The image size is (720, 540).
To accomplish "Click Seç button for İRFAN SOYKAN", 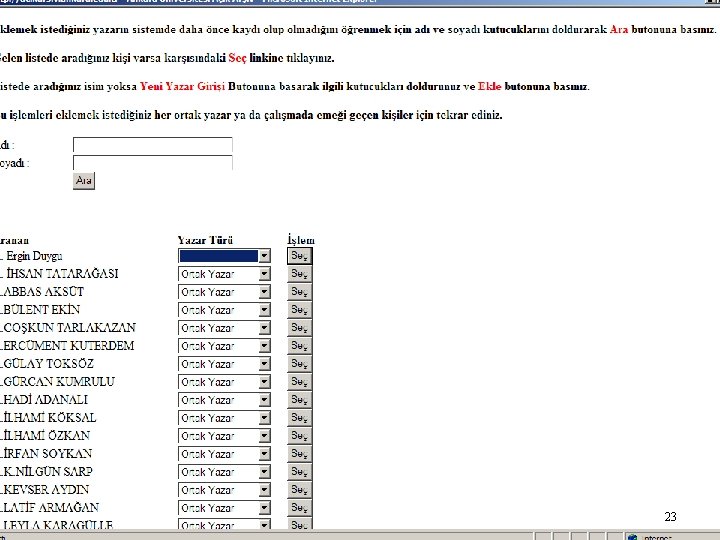I will (299, 454).
